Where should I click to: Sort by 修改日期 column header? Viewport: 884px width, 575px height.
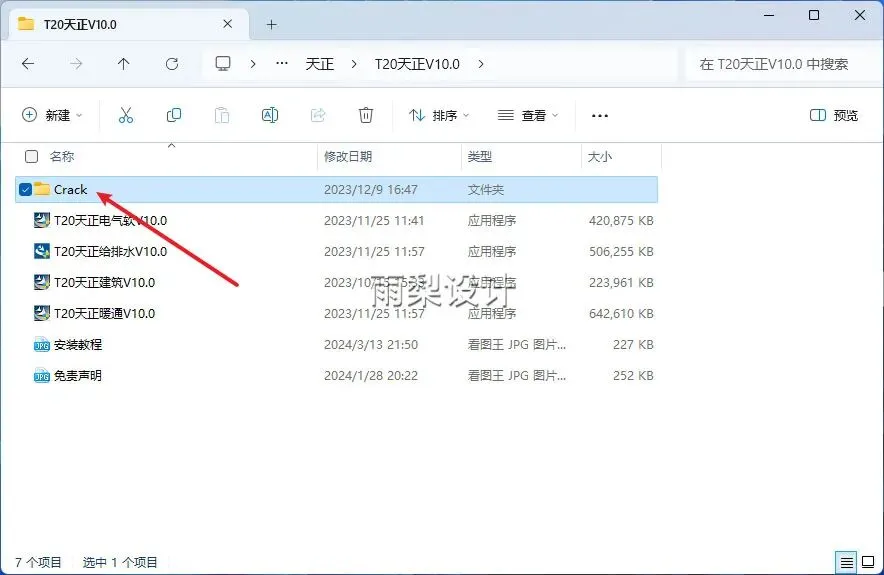tap(348, 156)
